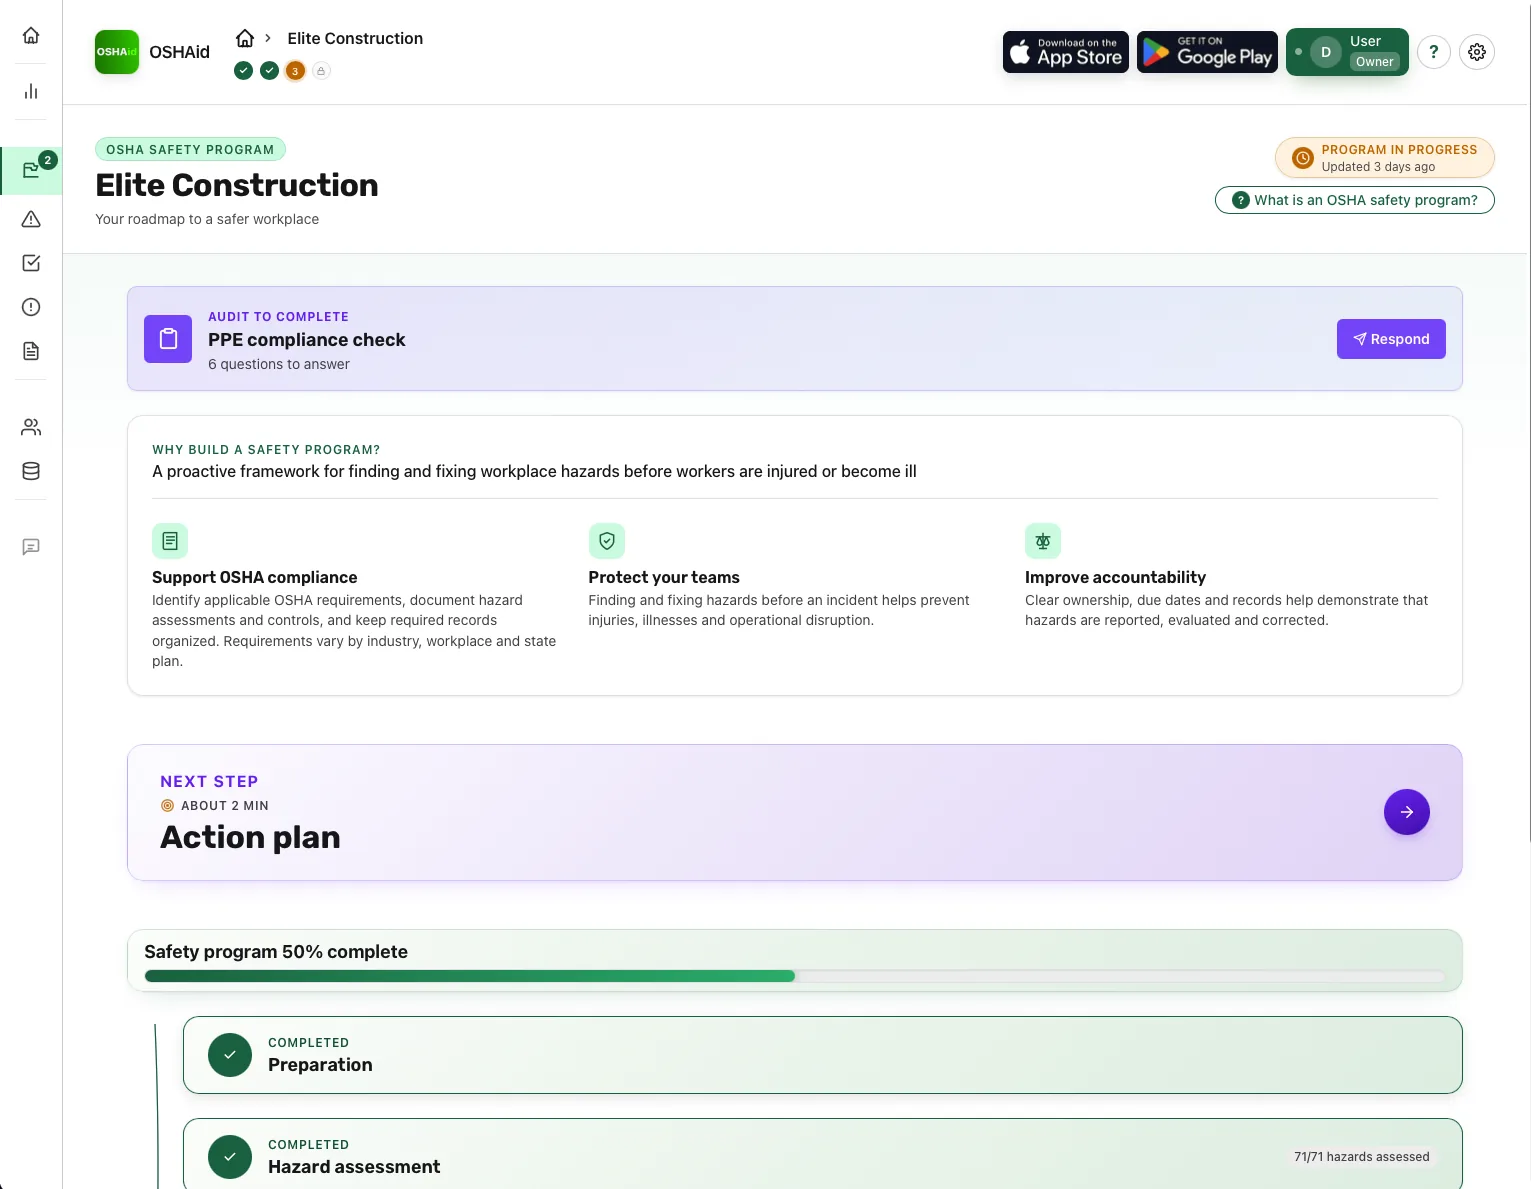
Task: Click the Improve accountability scales icon
Action: tap(1043, 541)
